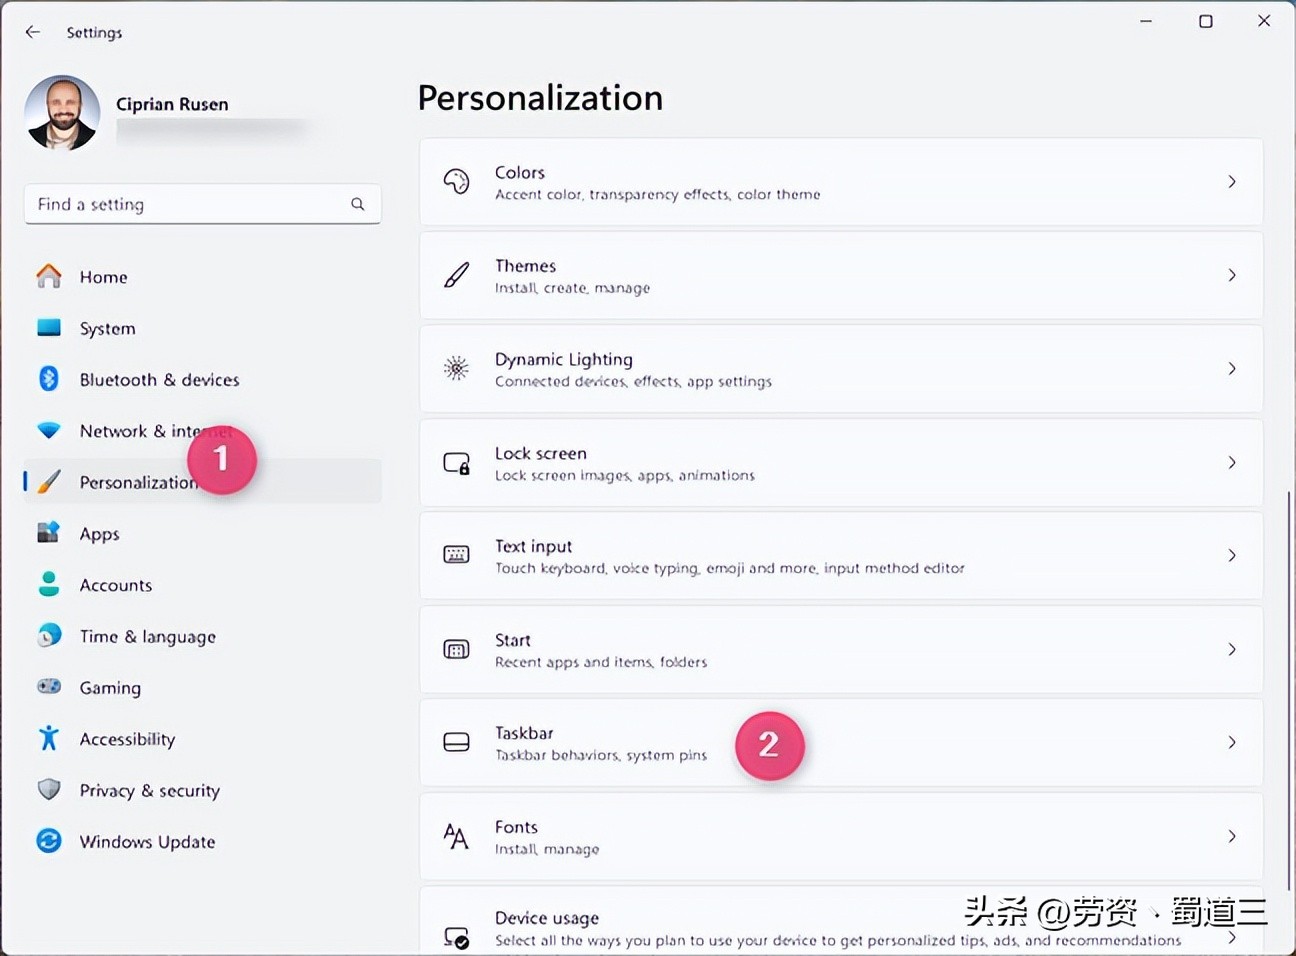Expand the Taskbar settings chevron

1232,742
